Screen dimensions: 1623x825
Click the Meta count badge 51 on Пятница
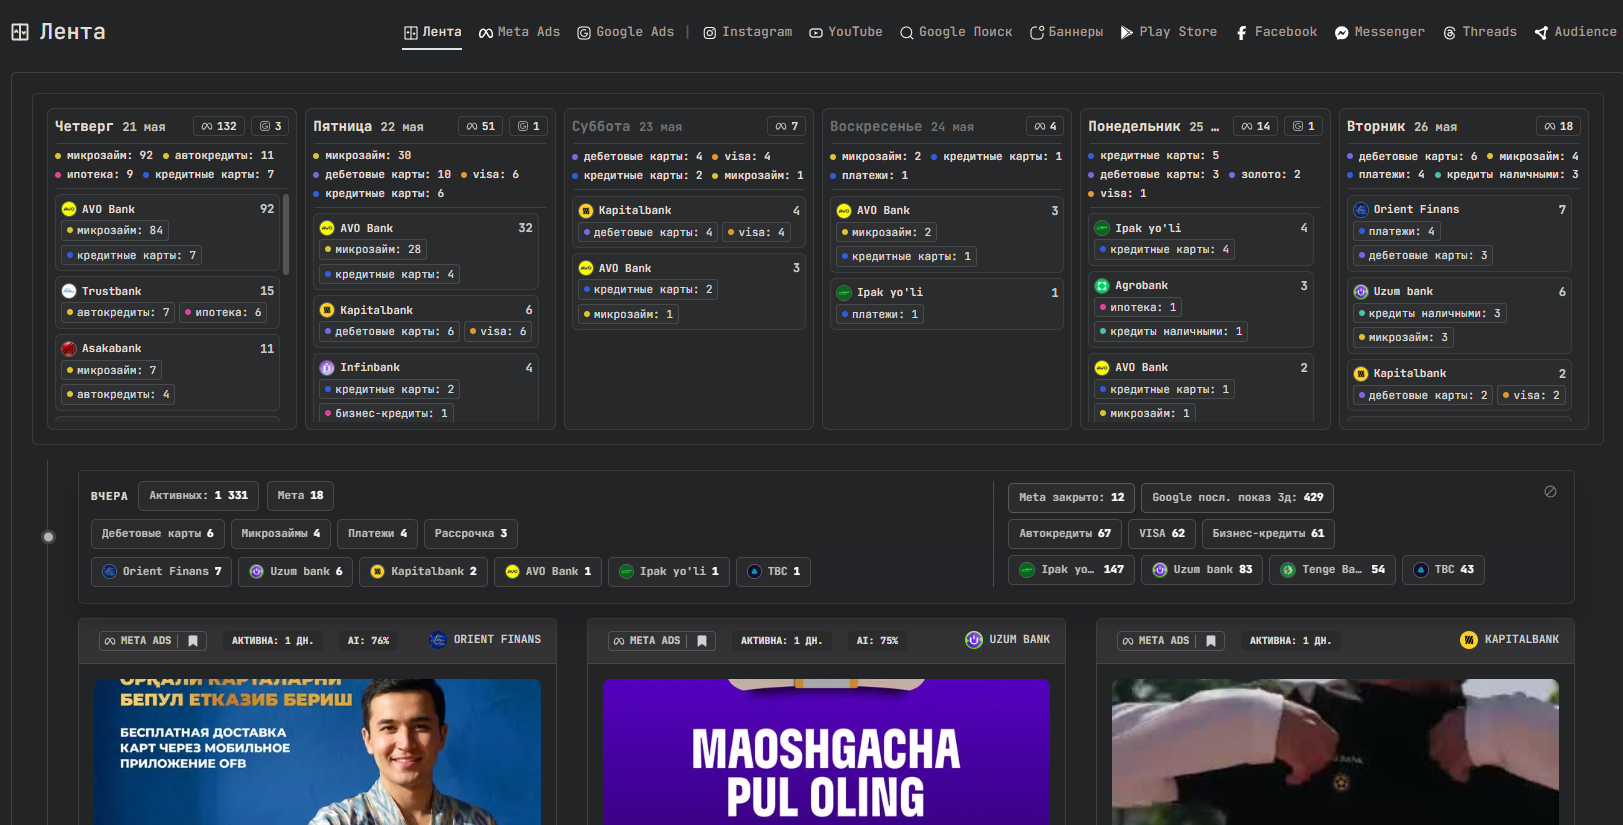tap(481, 126)
